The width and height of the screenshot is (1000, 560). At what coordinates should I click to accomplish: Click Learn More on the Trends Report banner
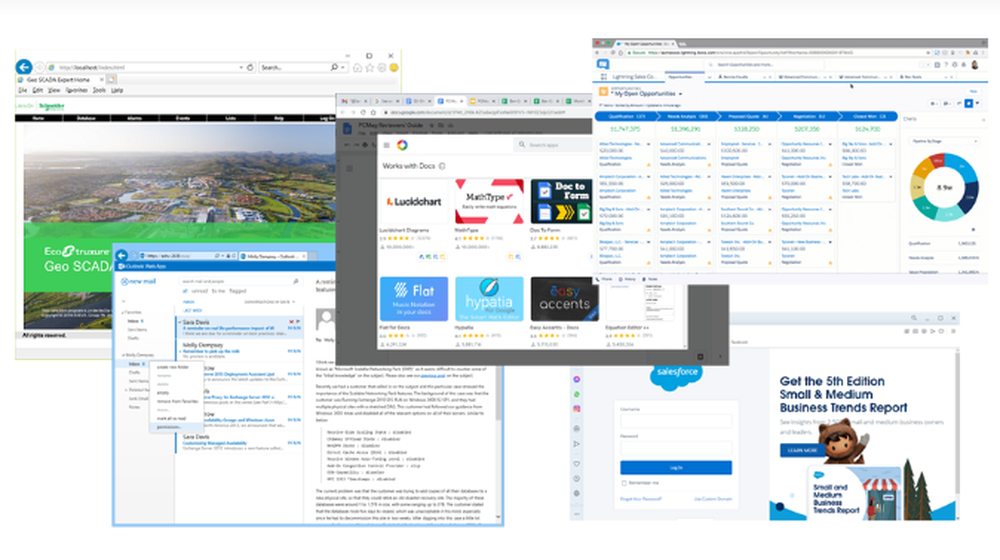click(x=802, y=450)
